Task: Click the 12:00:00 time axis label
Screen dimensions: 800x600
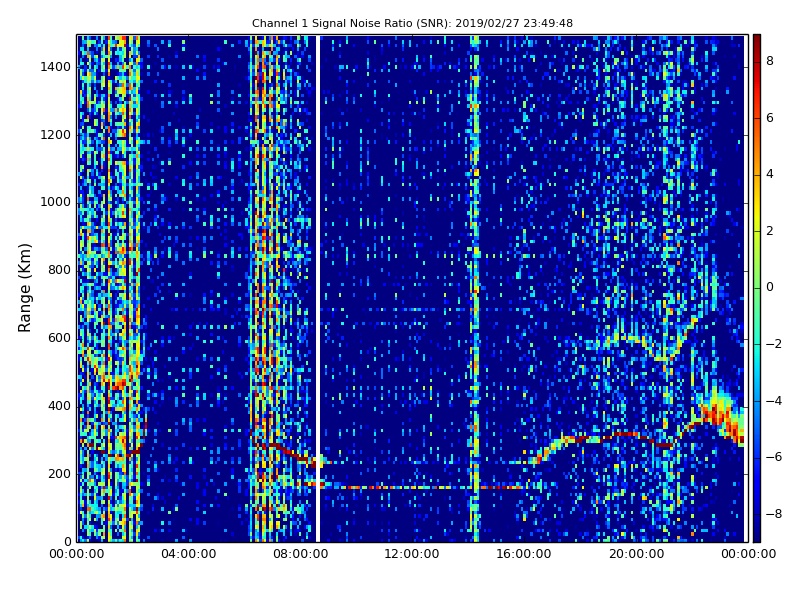Action: [412, 554]
